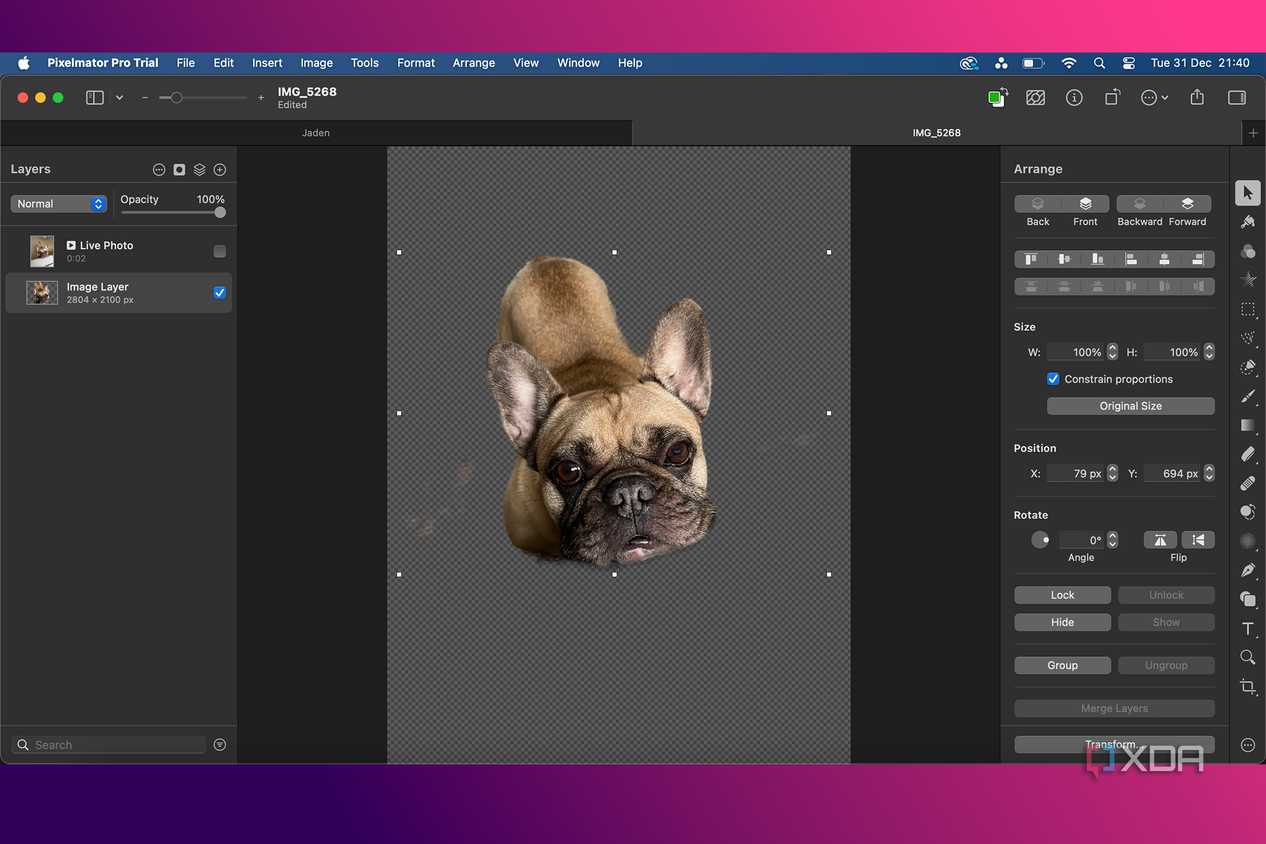Select the Repair bandage tool
Viewport: 1266px width, 844px height.
click(x=1247, y=483)
